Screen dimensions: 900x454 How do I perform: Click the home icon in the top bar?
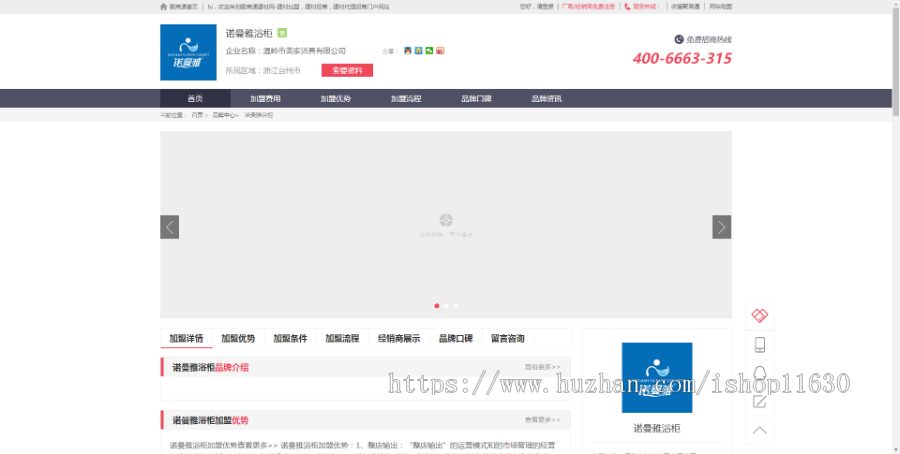click(x=164, y=7)
